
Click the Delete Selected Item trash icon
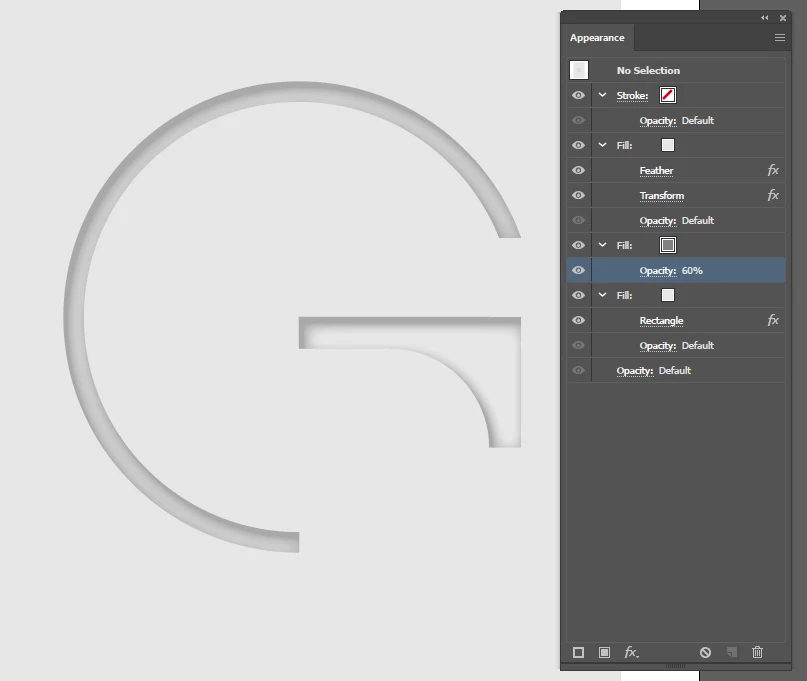757,653
